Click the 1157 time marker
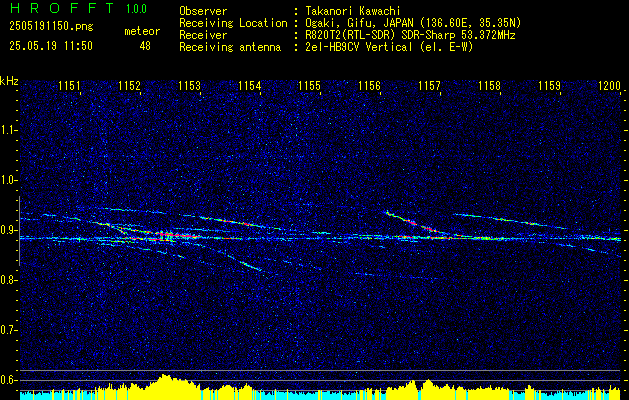 point(429,85)
